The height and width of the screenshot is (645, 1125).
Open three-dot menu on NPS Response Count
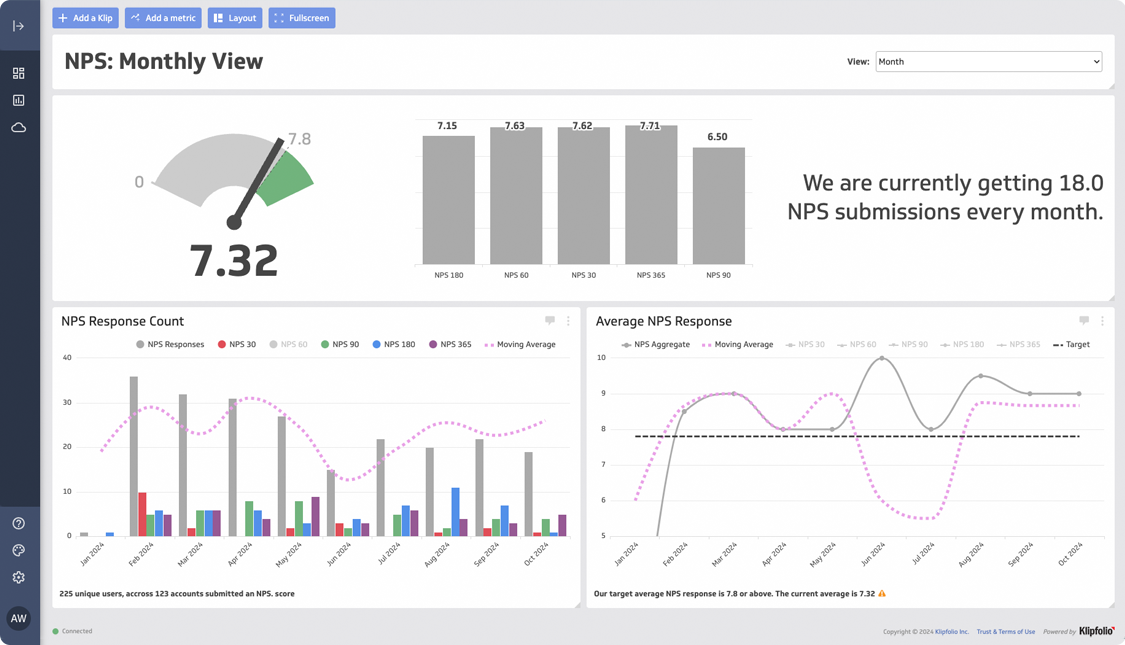(568, 321)
